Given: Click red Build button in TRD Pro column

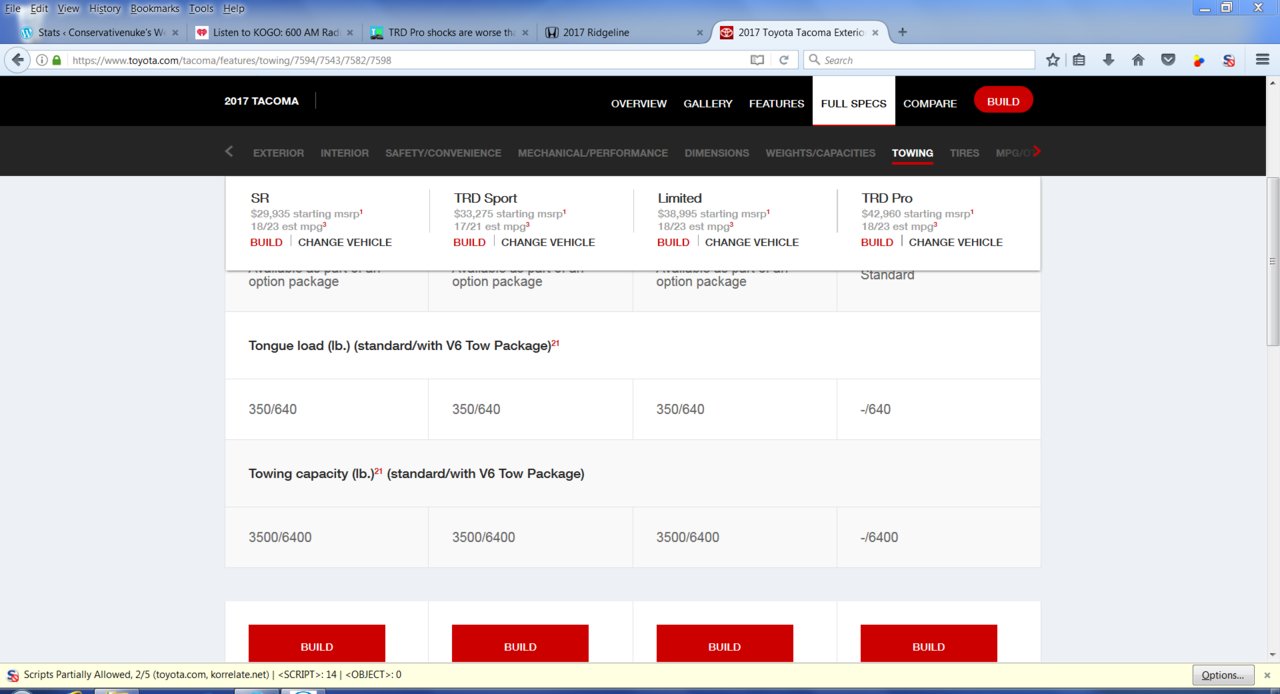Looking at the screenshot, I should (x=929, y=643).
